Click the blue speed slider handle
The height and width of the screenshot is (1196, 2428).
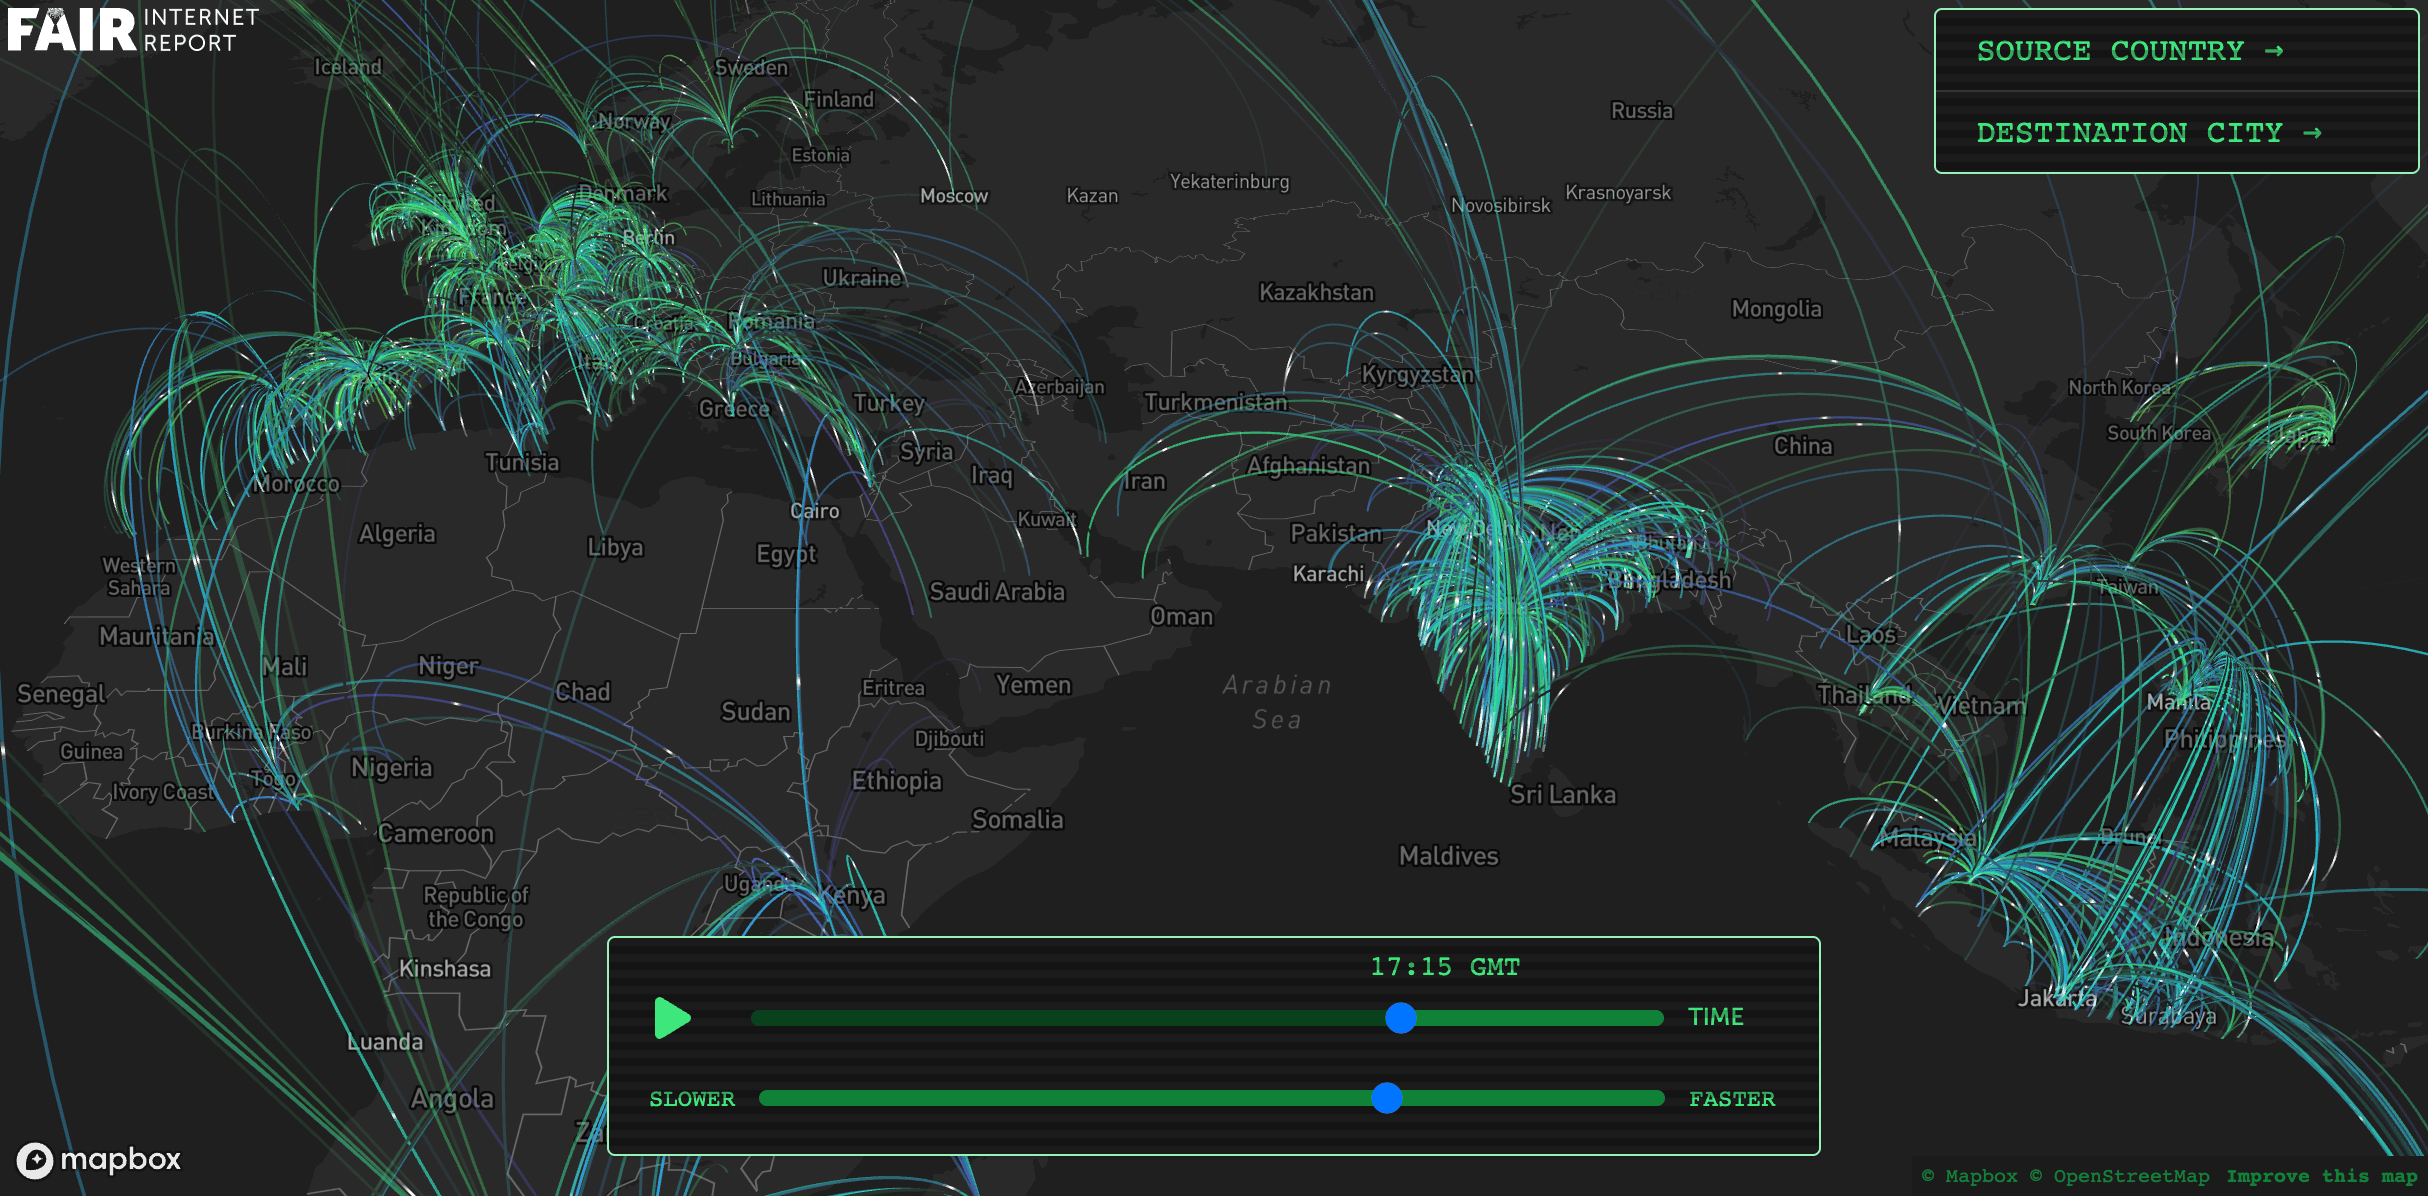point(1386,1098)
